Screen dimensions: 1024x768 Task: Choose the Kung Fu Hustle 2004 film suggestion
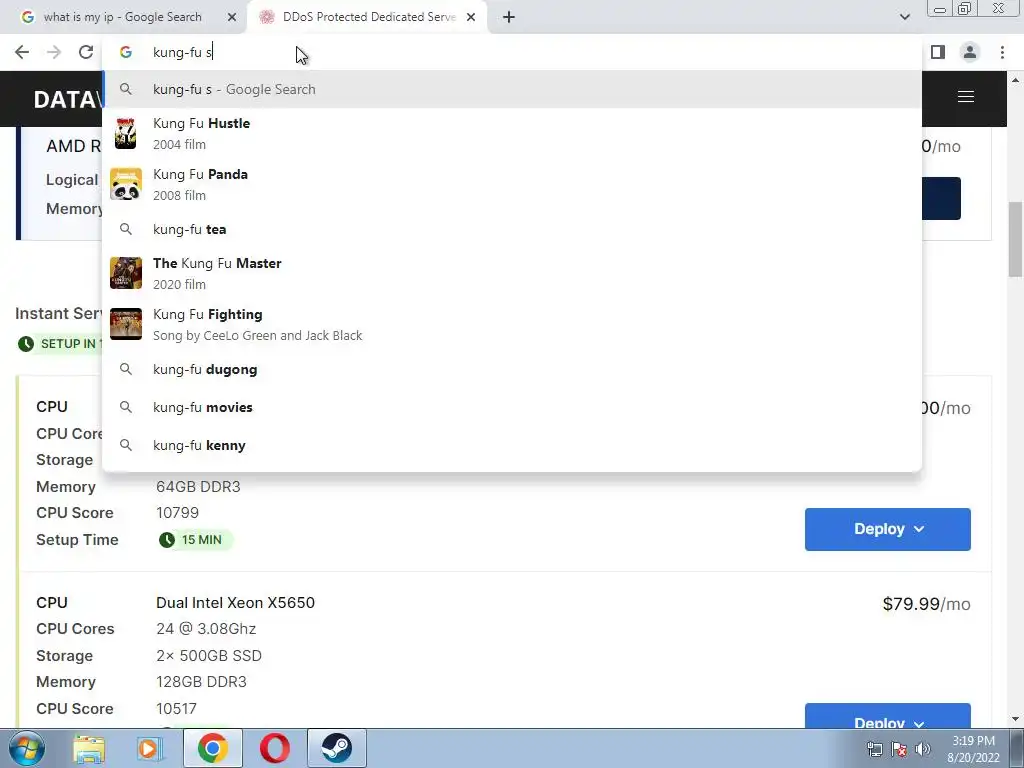click(513, 133)
